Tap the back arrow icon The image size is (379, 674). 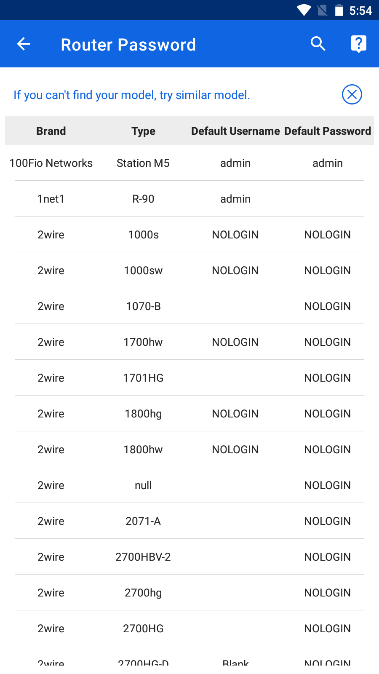pos(24,44)
